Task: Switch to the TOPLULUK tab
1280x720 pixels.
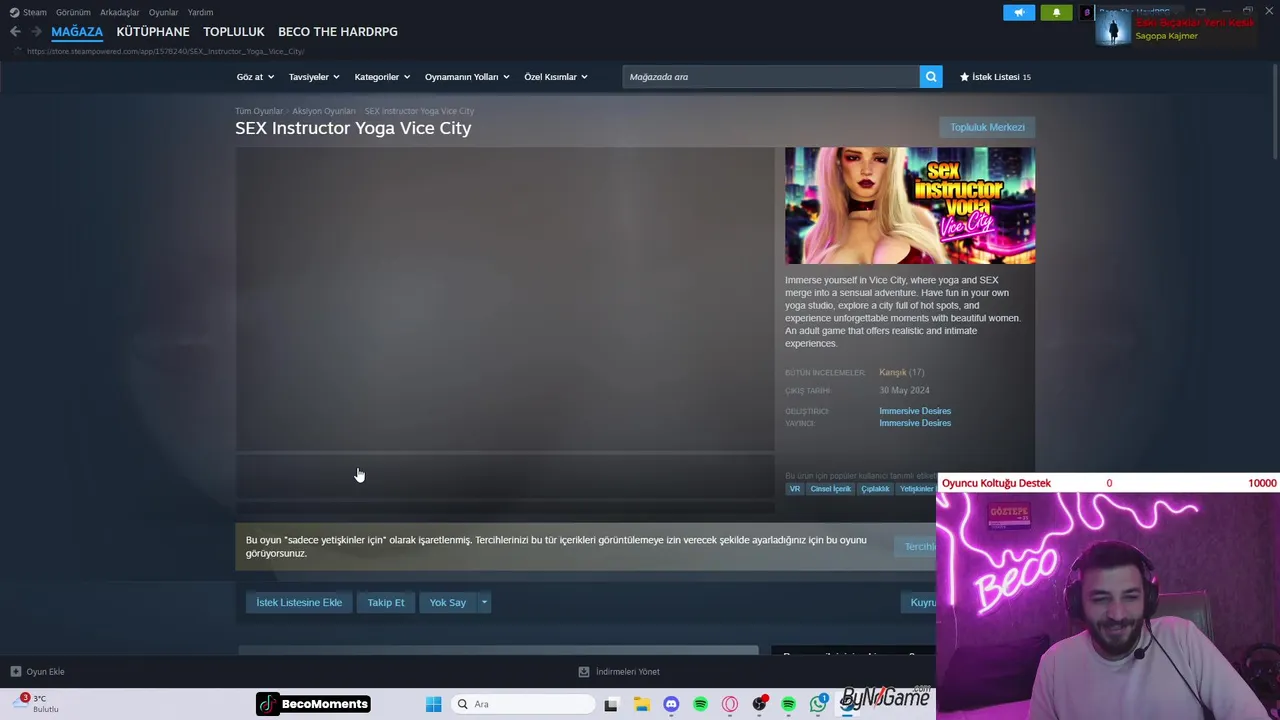Action: point(234,32)
